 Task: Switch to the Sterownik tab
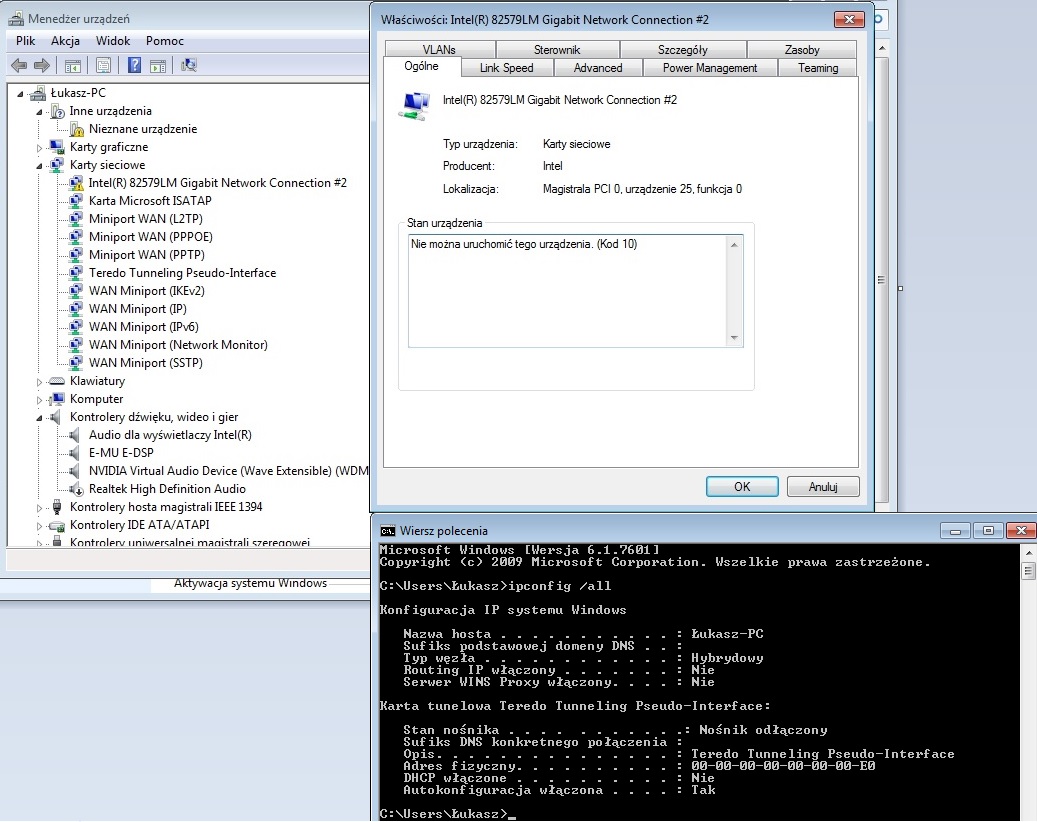point(557,50)
